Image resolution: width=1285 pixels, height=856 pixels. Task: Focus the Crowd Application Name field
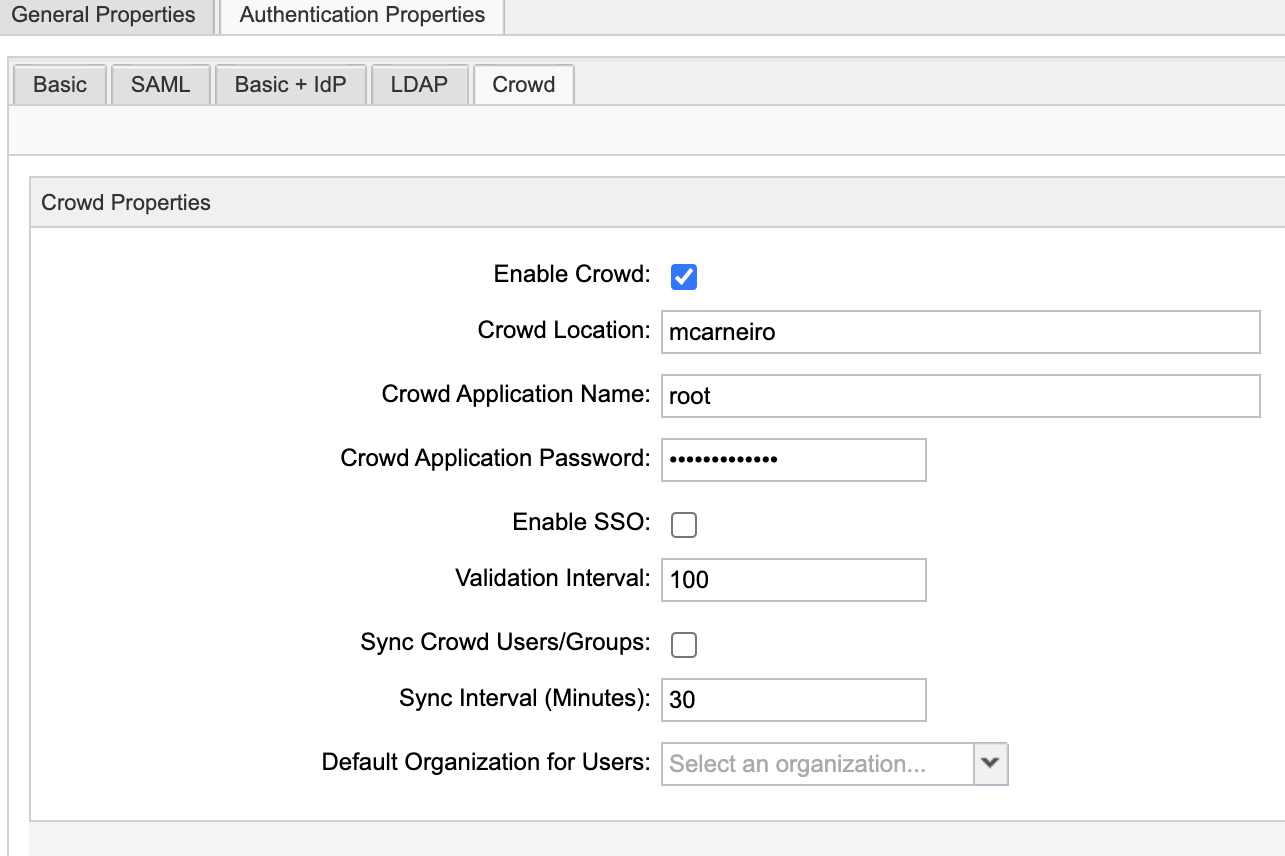[x=960, y=396]
